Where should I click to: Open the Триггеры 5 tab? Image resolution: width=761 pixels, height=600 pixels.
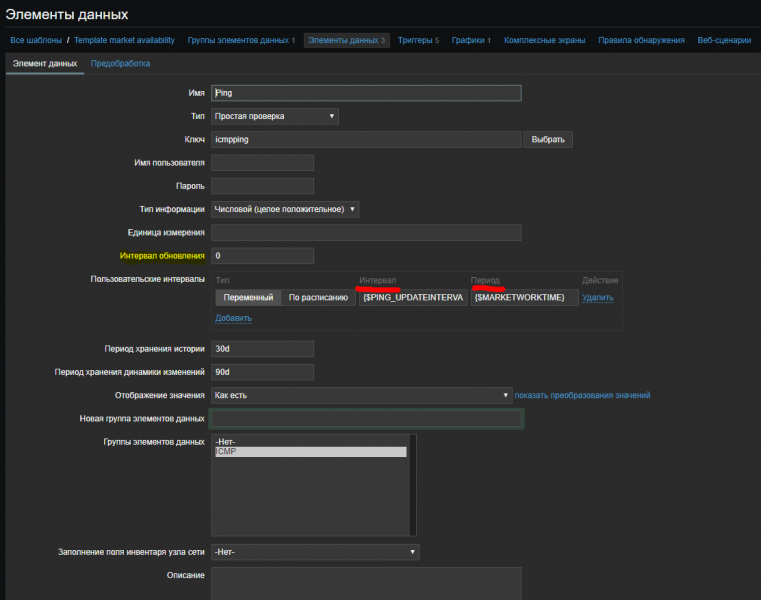[418, 40]
